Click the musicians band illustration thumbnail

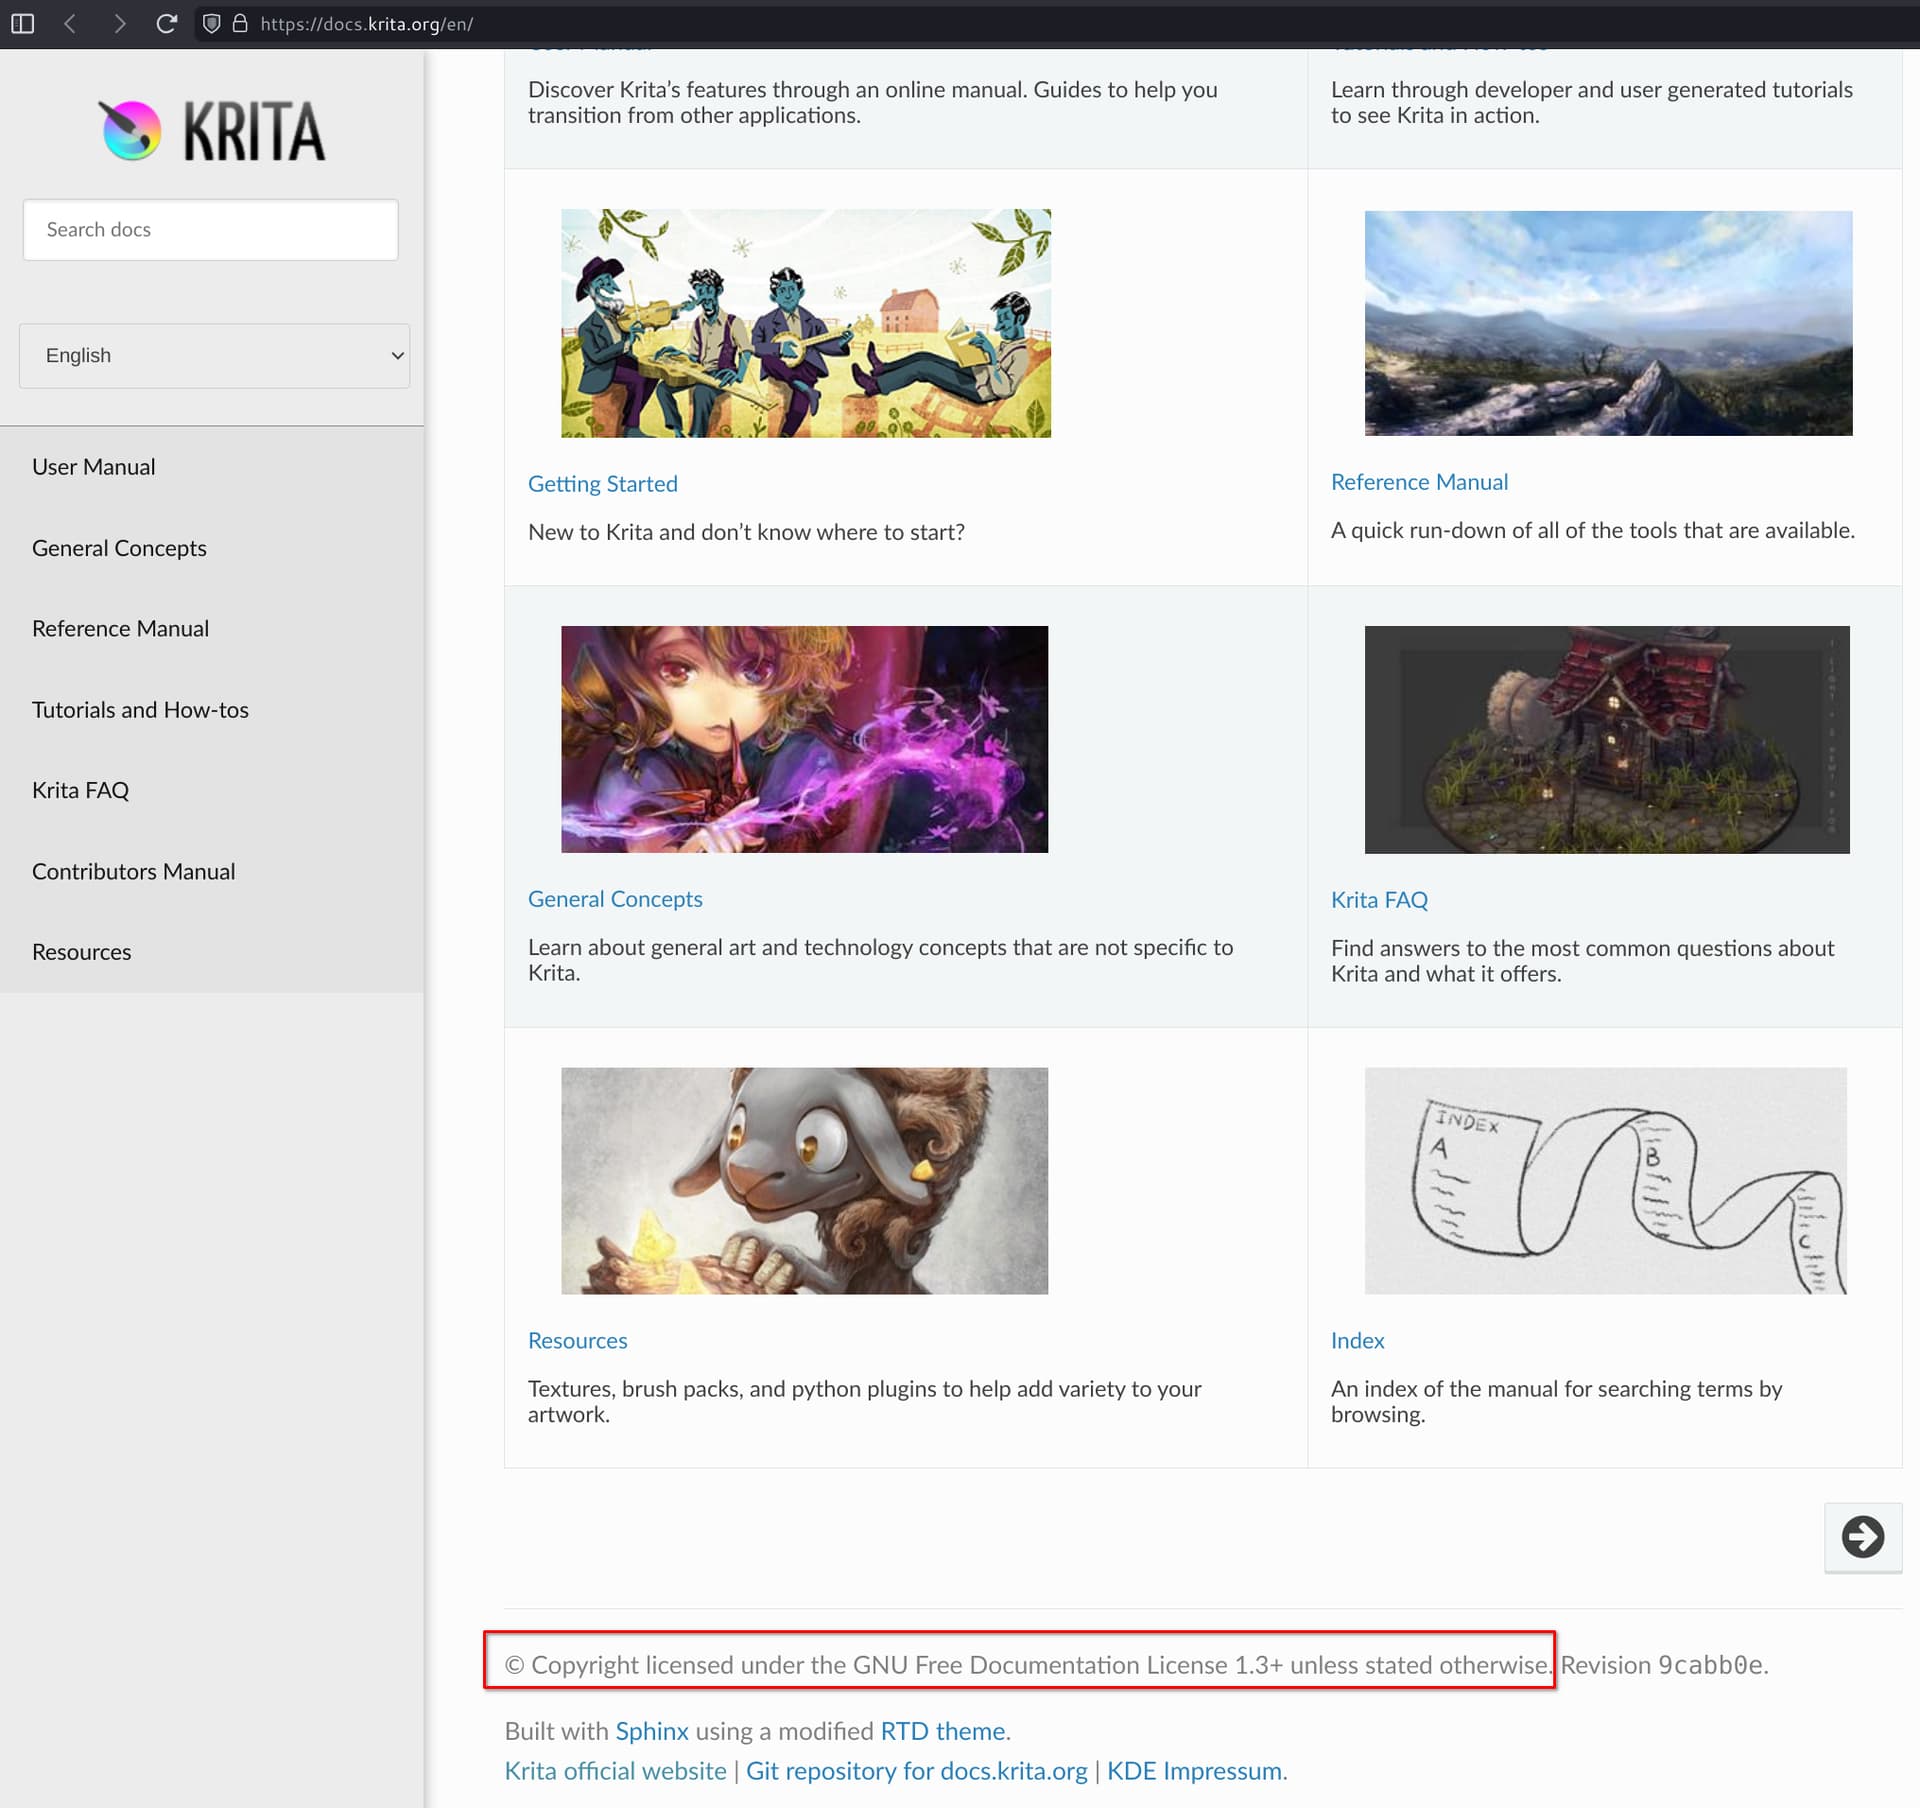point(805,323)
